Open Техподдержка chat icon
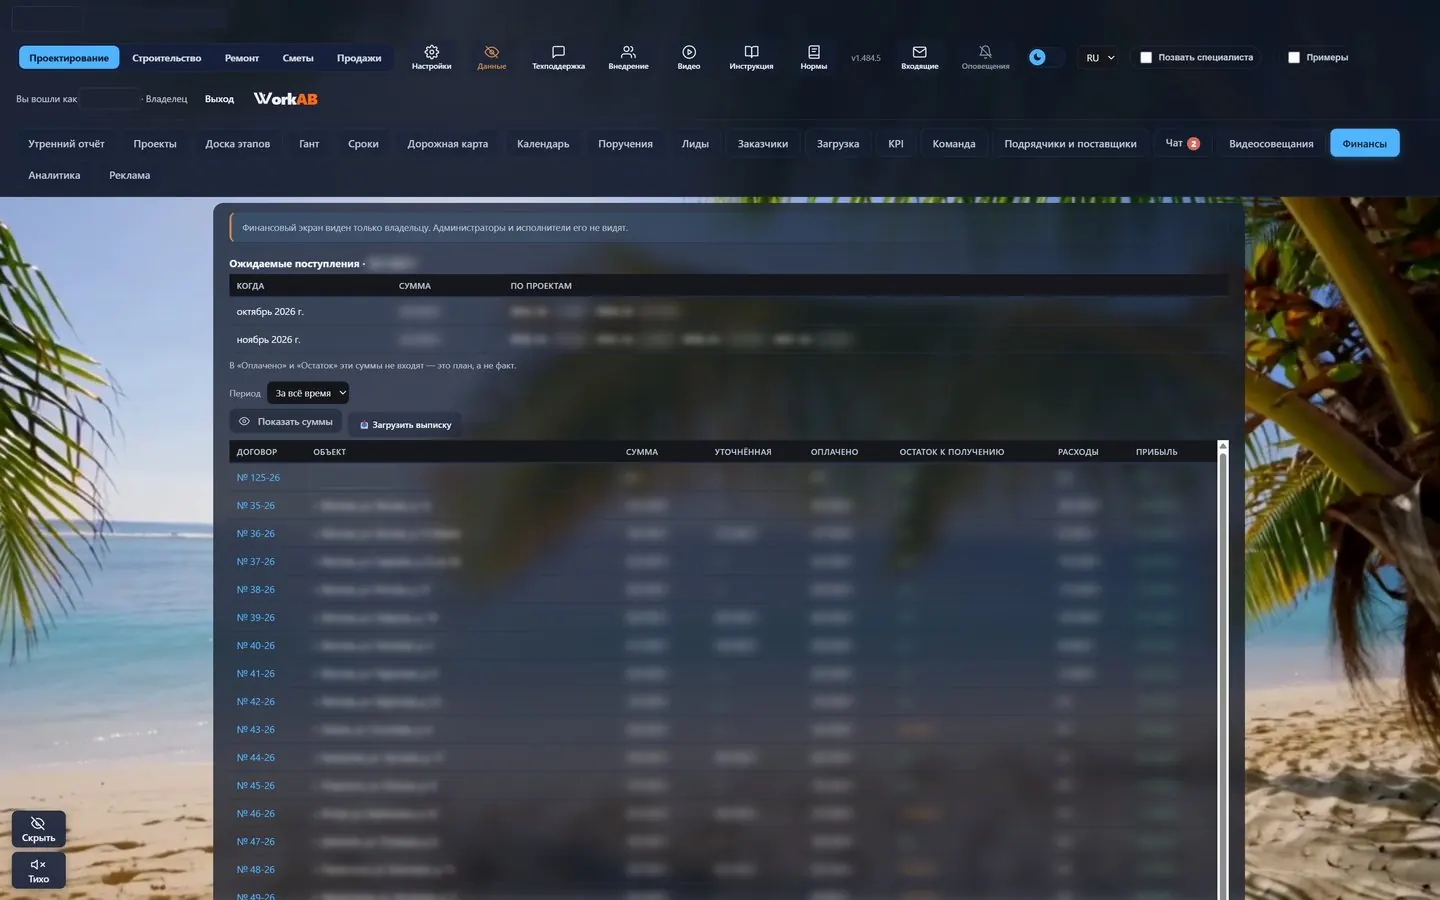1440x900 pixels. [558, 57]
